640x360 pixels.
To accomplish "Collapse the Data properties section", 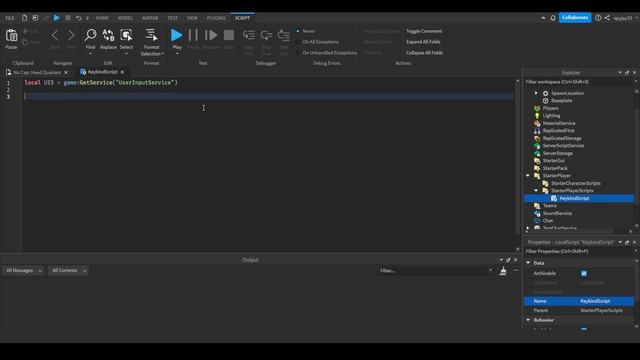I will [x=528, y=263].
